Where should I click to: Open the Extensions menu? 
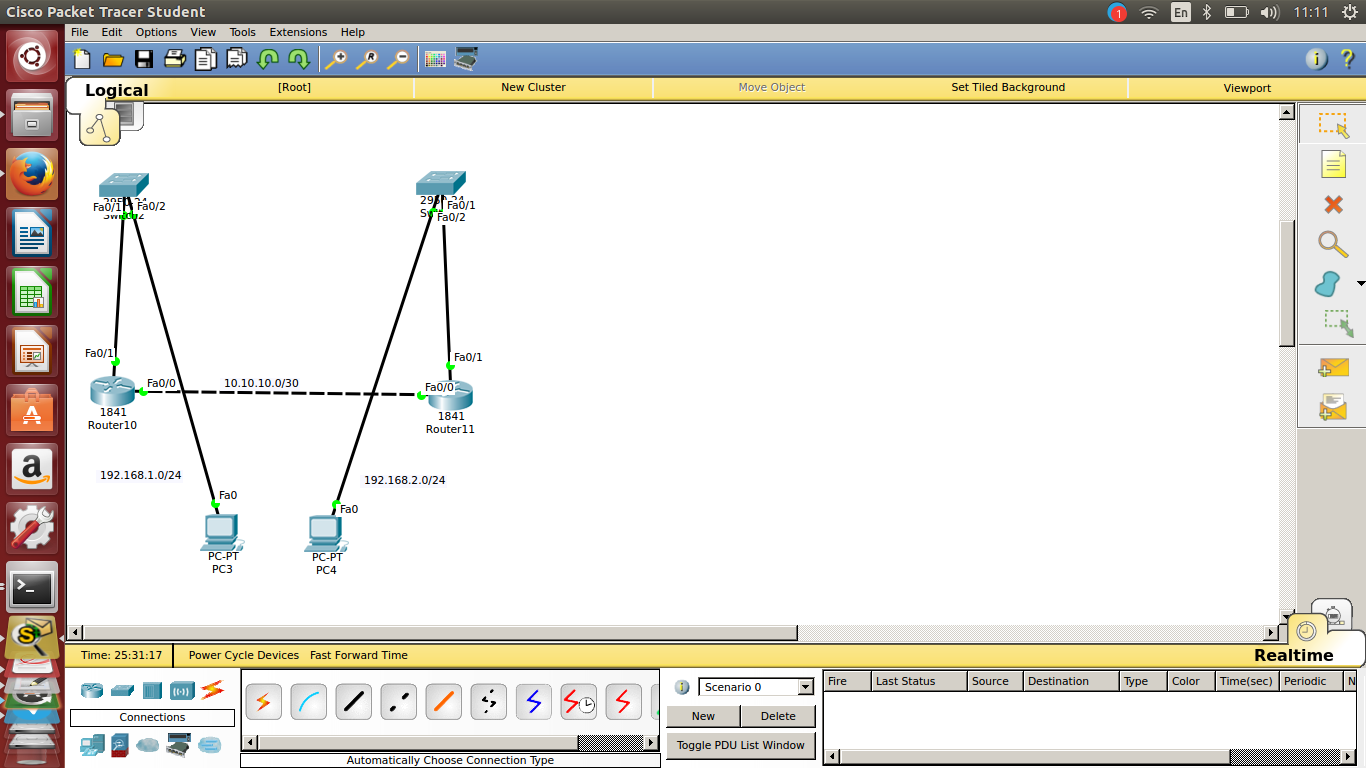297,32
